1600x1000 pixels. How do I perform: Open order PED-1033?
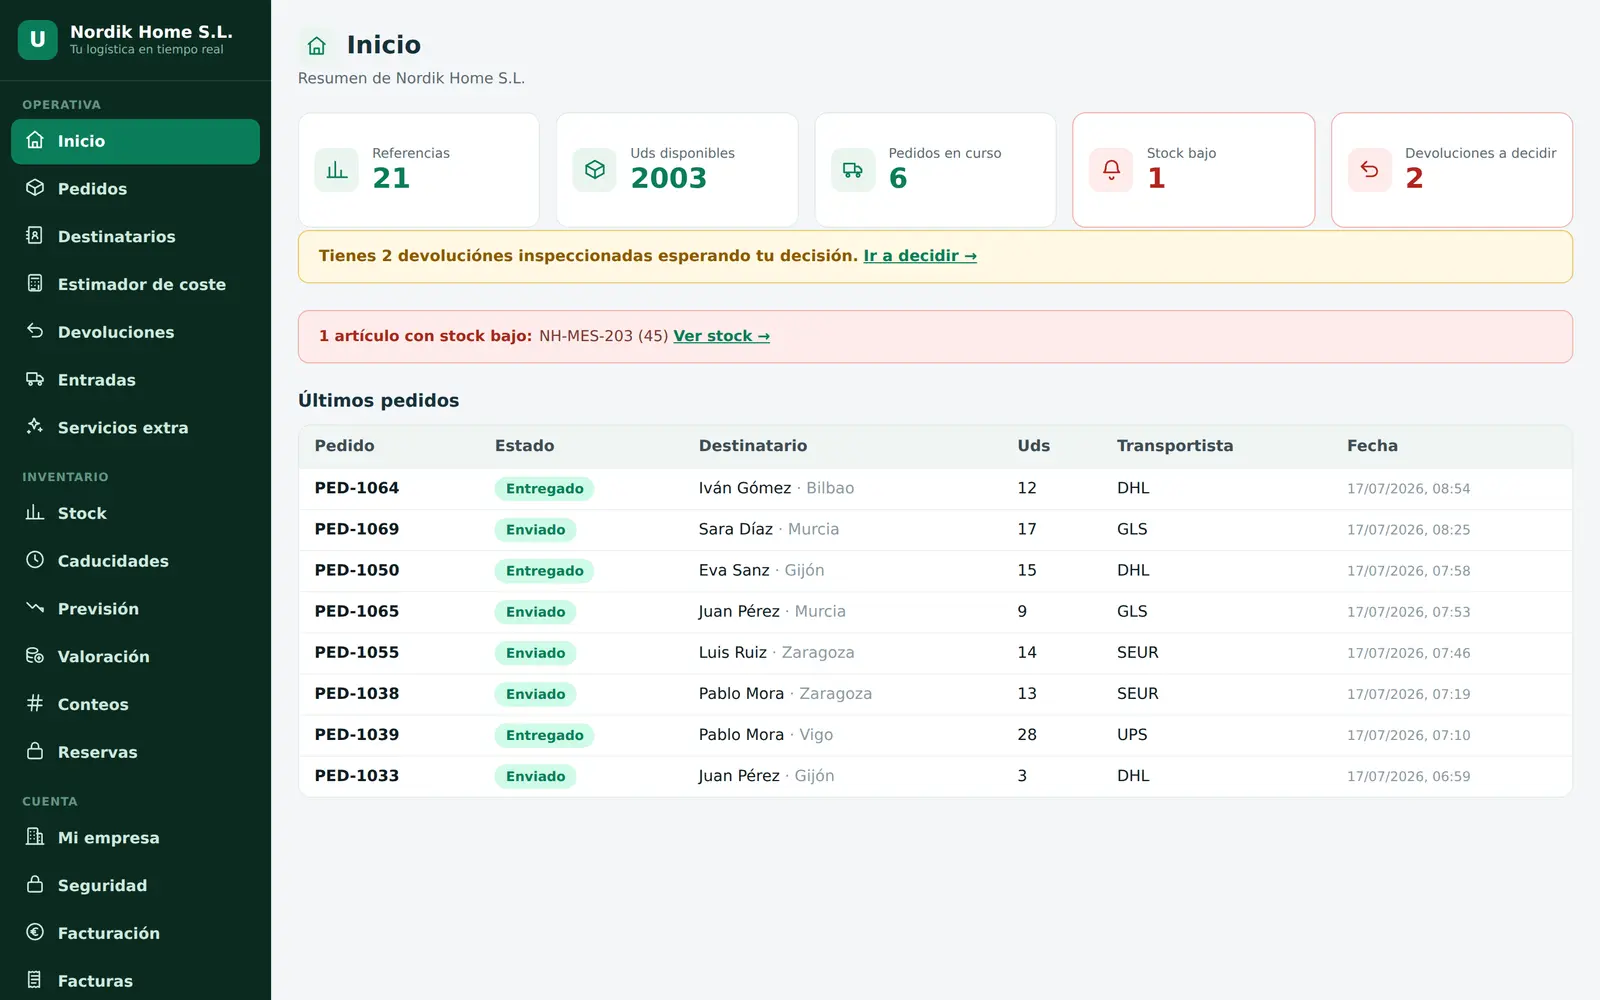[357, 775]
